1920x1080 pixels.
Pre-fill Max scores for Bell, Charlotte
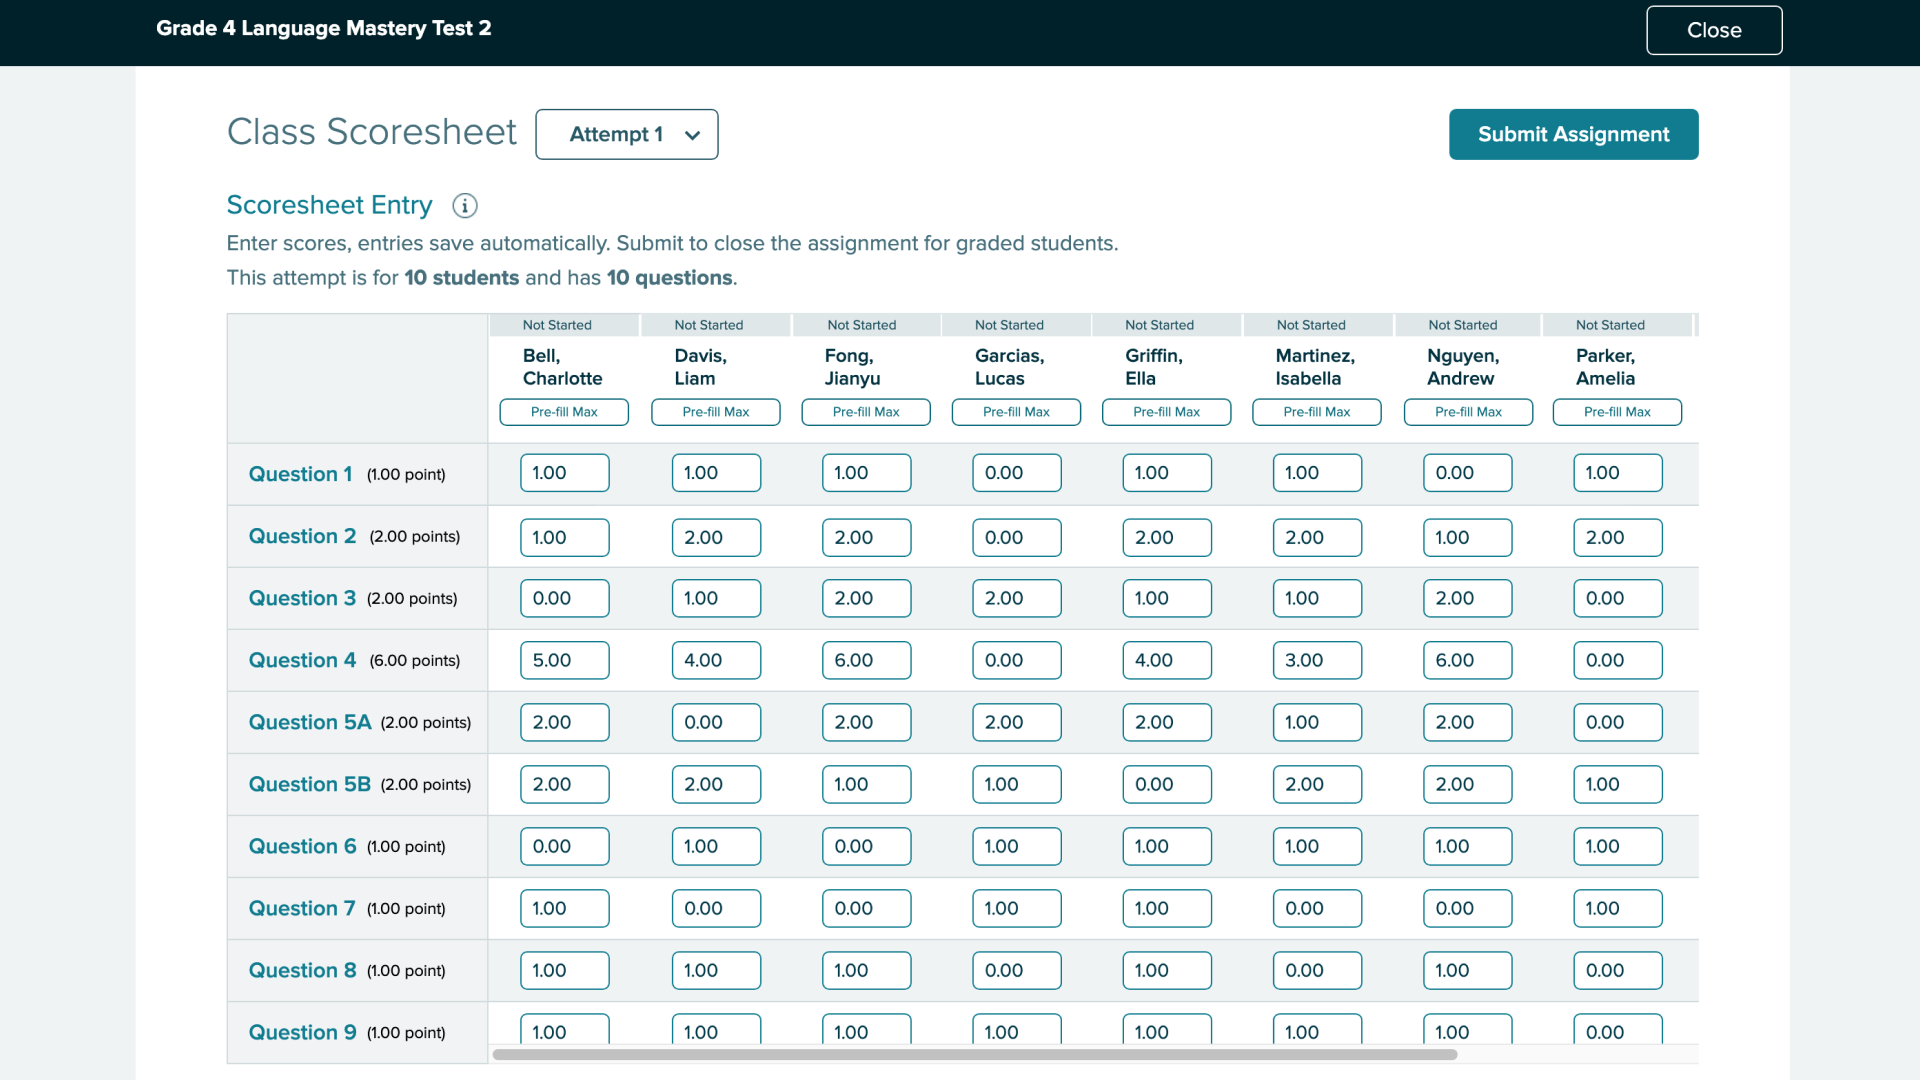[563, 412]
